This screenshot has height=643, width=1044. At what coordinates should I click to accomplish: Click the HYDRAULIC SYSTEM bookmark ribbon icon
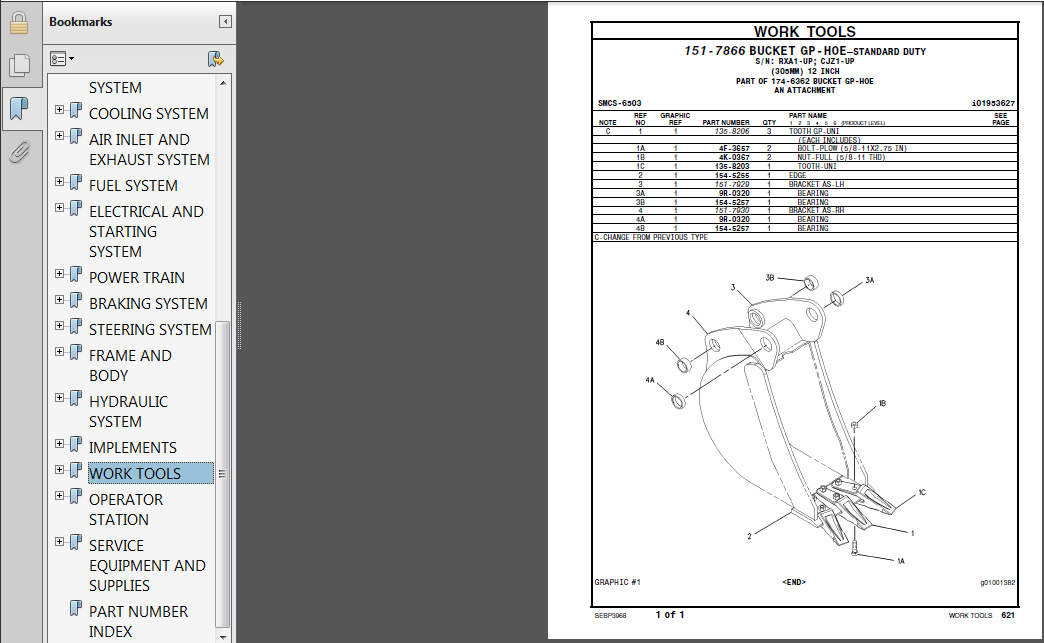point(76,398)
